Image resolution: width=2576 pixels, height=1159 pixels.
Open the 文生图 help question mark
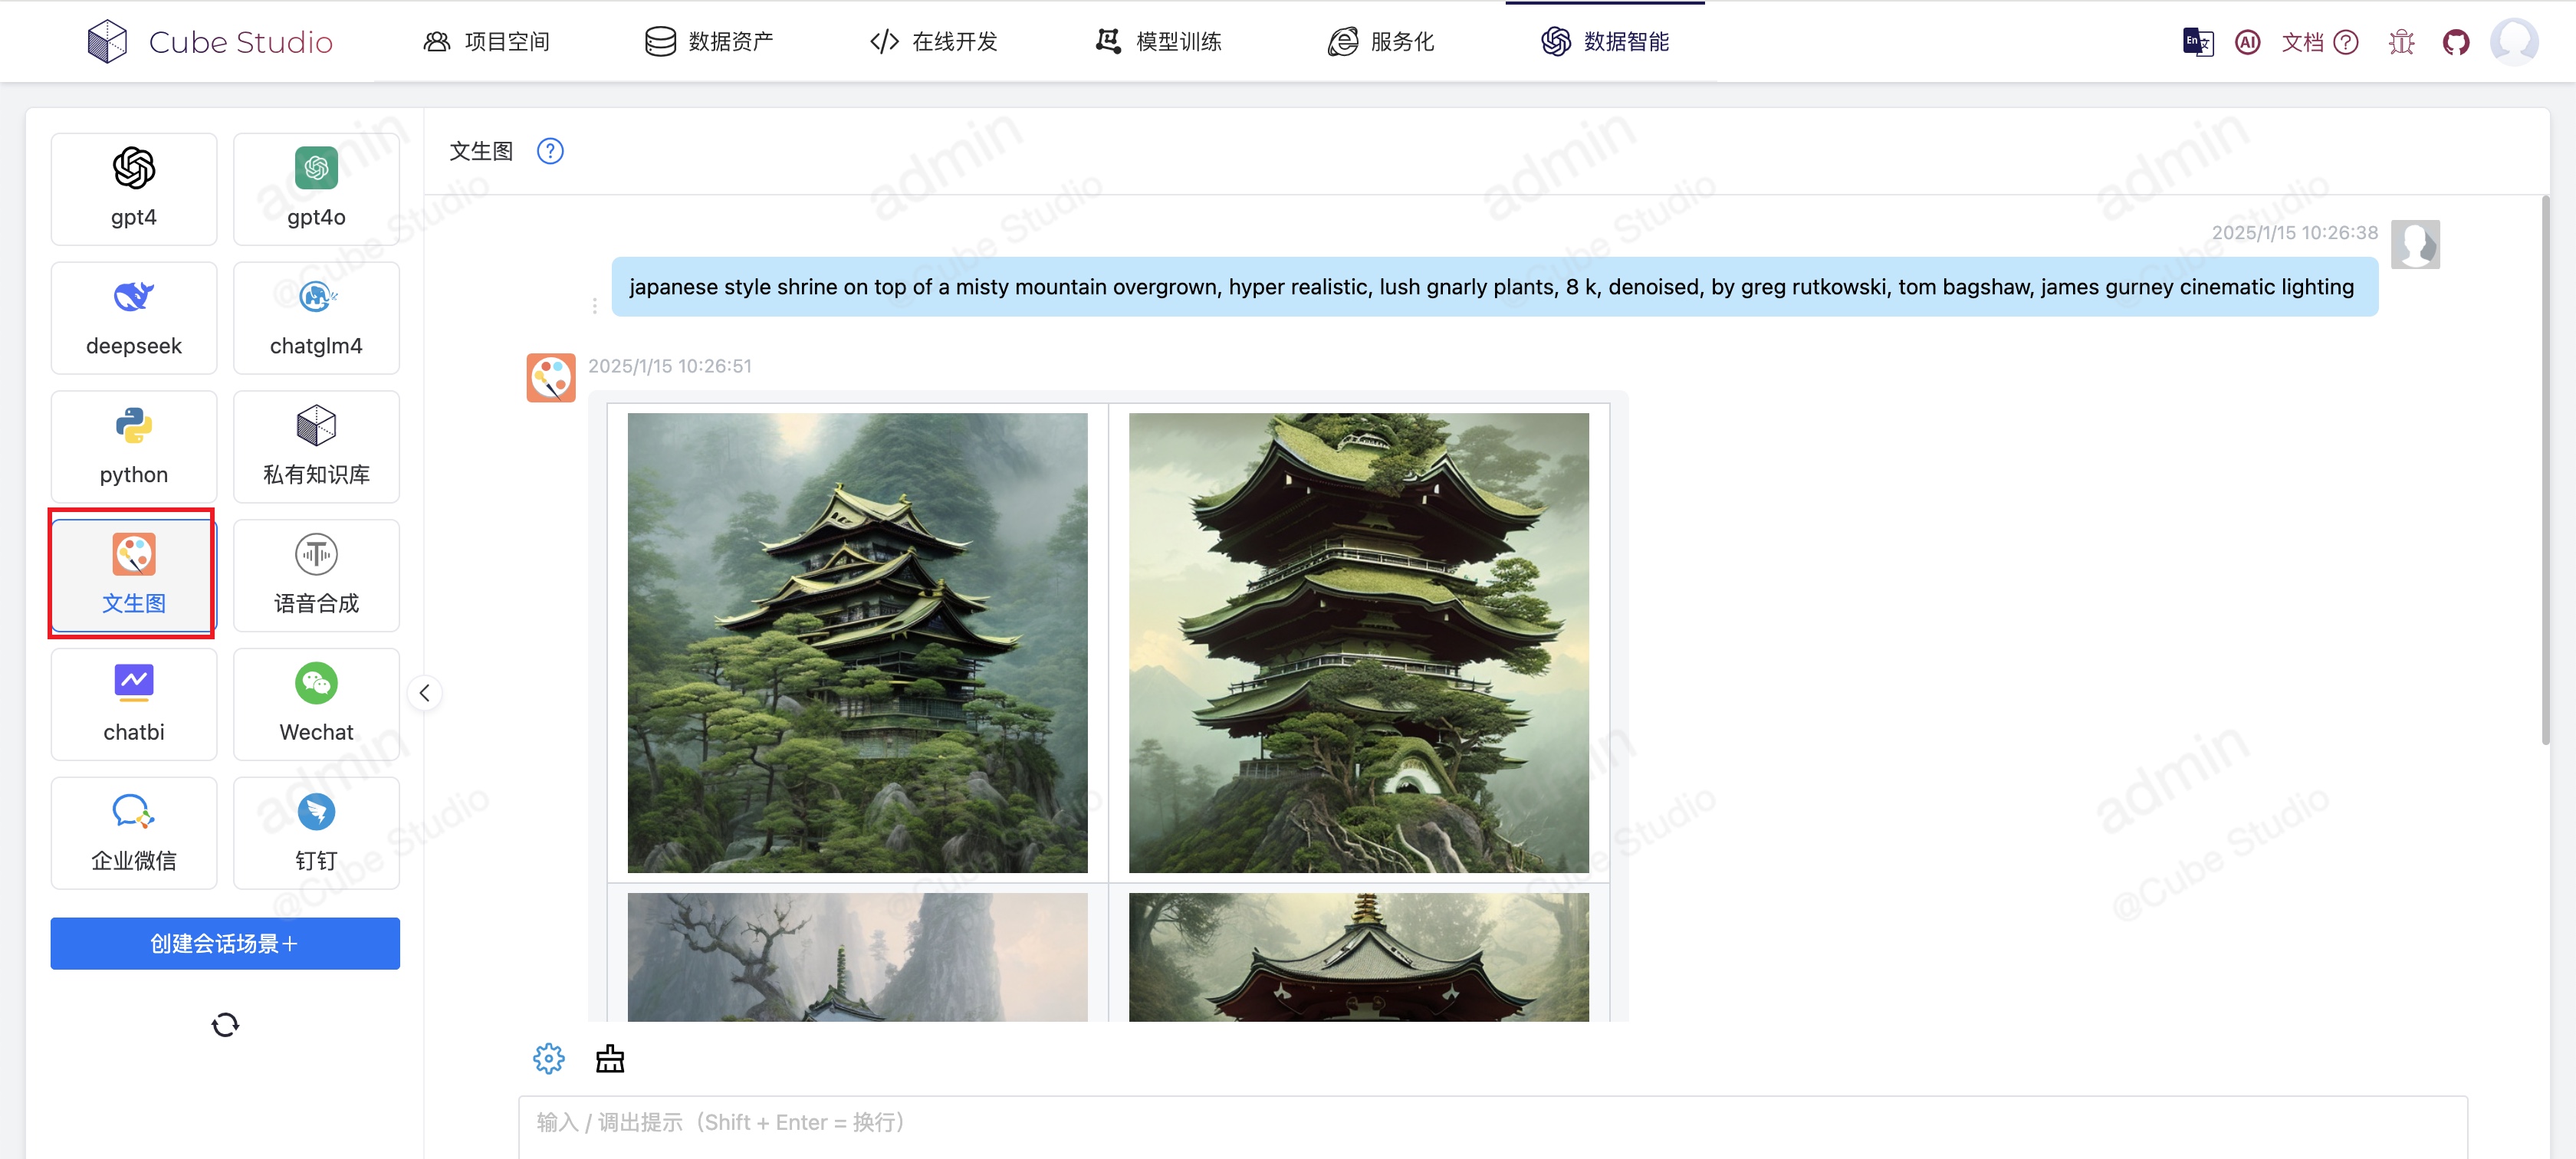550,151
